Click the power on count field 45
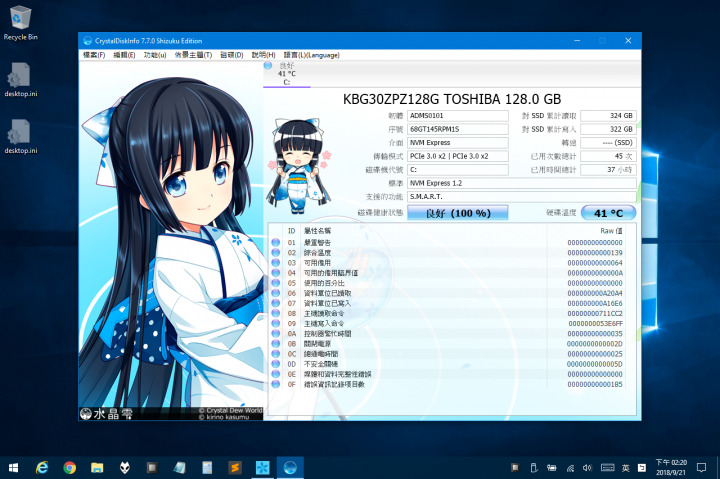720x479 pixels. pos(608,156)
